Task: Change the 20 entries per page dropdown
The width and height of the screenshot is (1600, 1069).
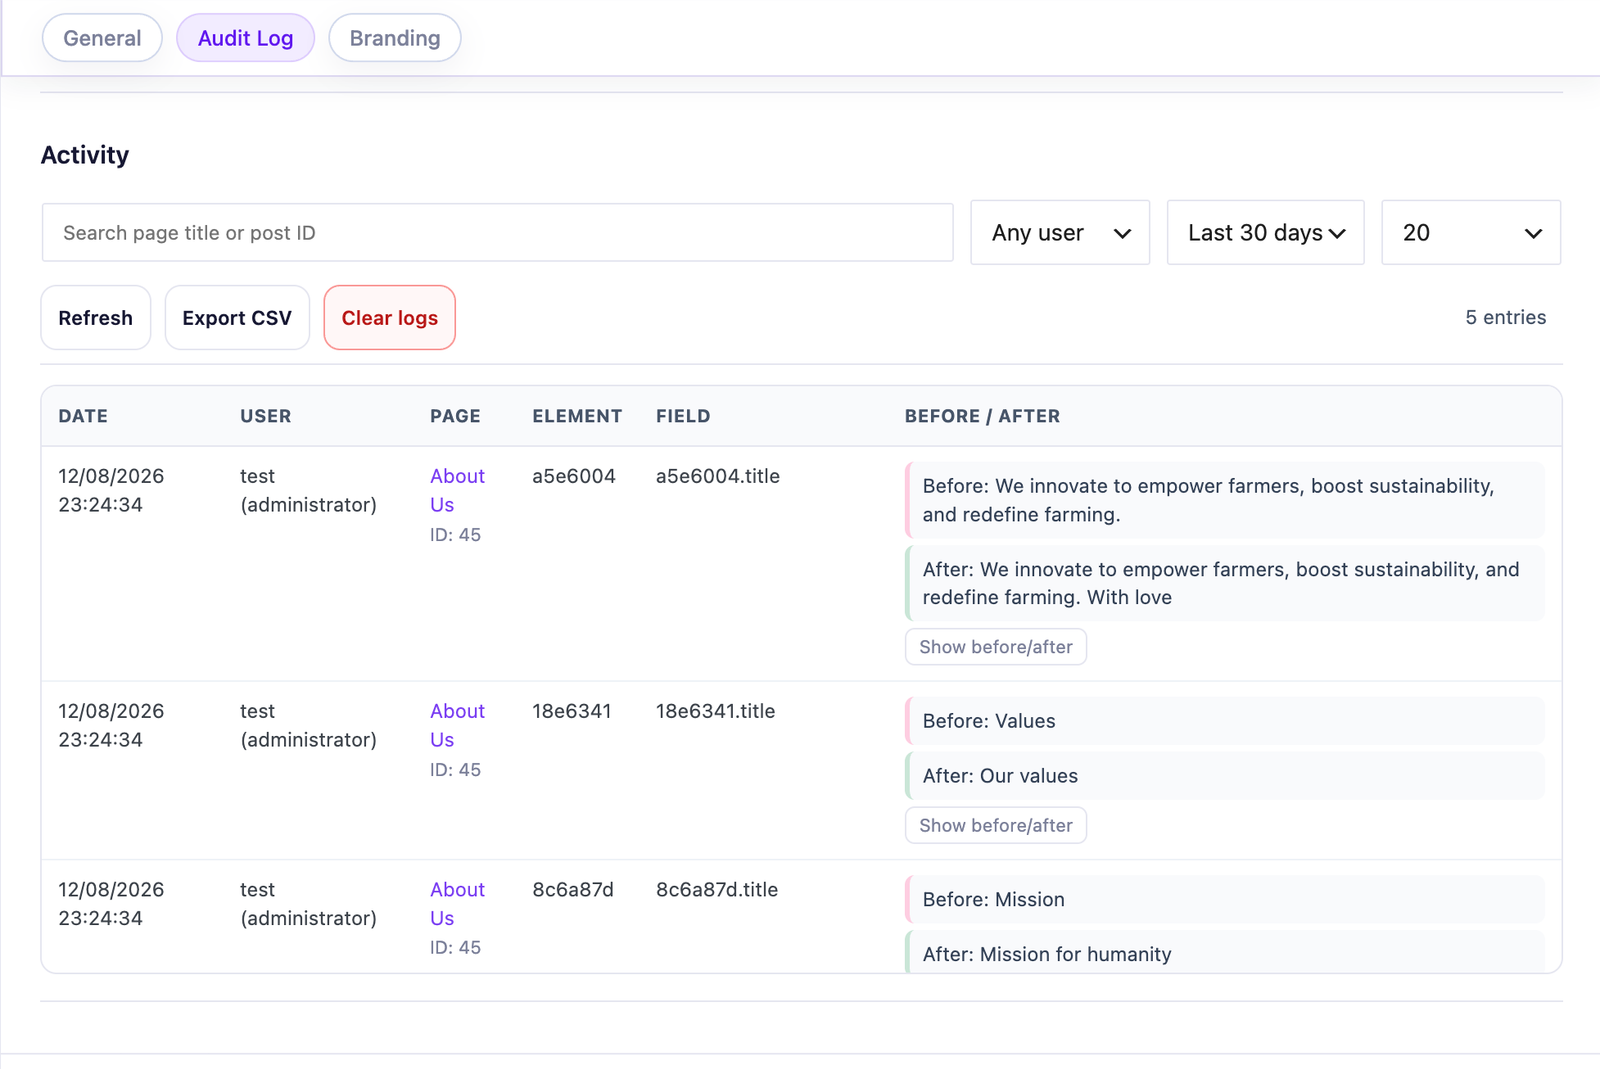Action: pos(1471,233)
